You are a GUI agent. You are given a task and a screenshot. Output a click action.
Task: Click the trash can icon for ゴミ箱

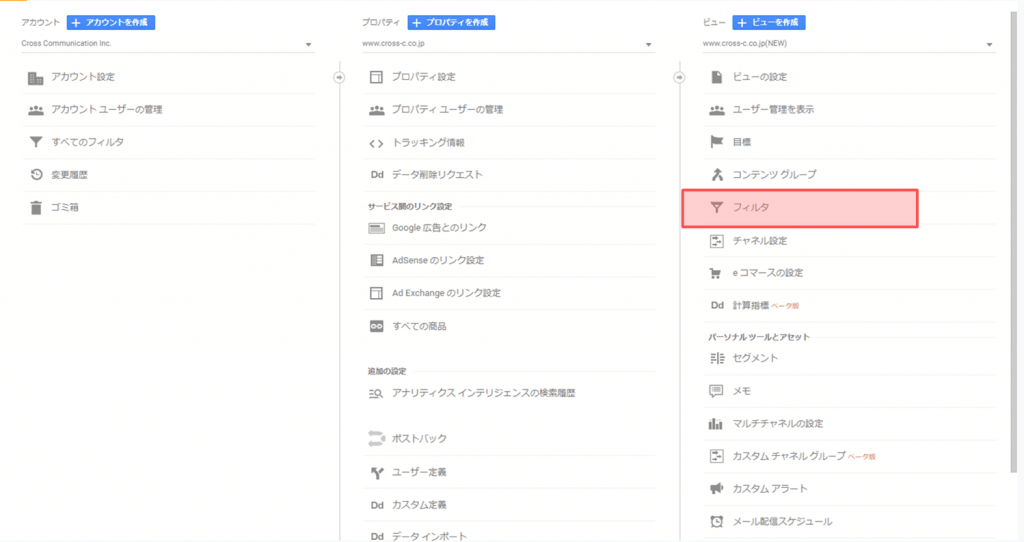coord(36,208)
